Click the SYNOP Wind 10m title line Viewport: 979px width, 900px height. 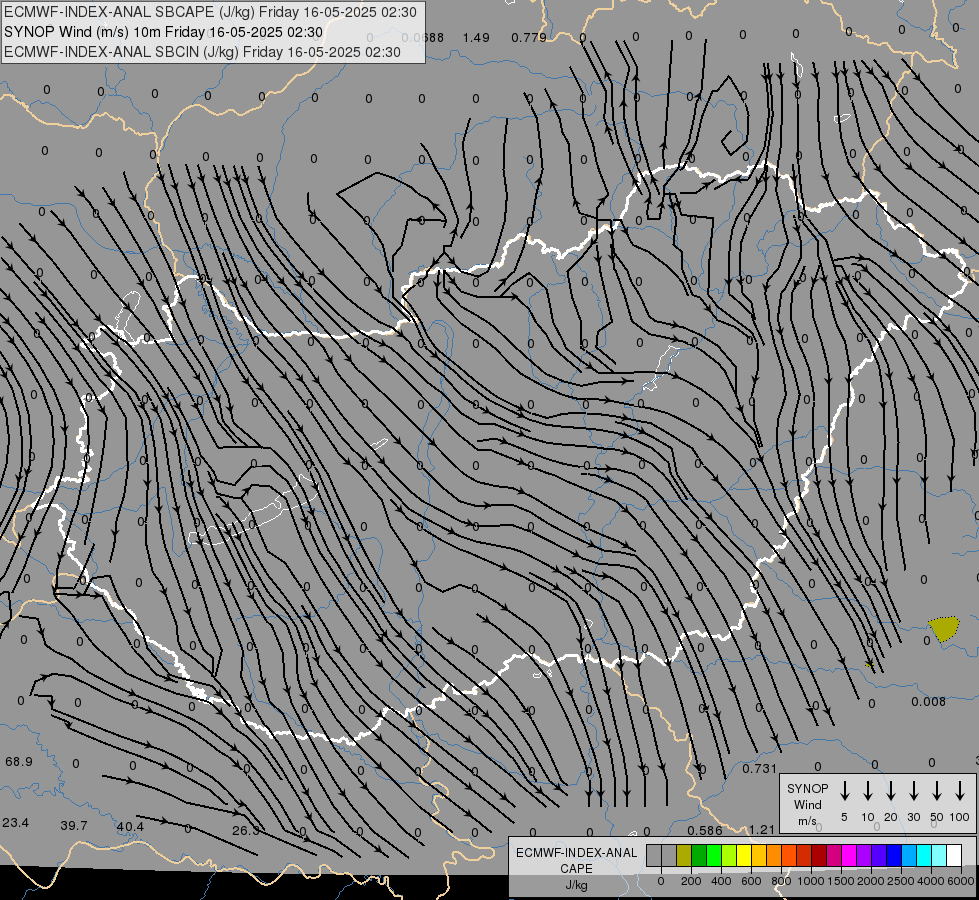click(x=164, y=32)
